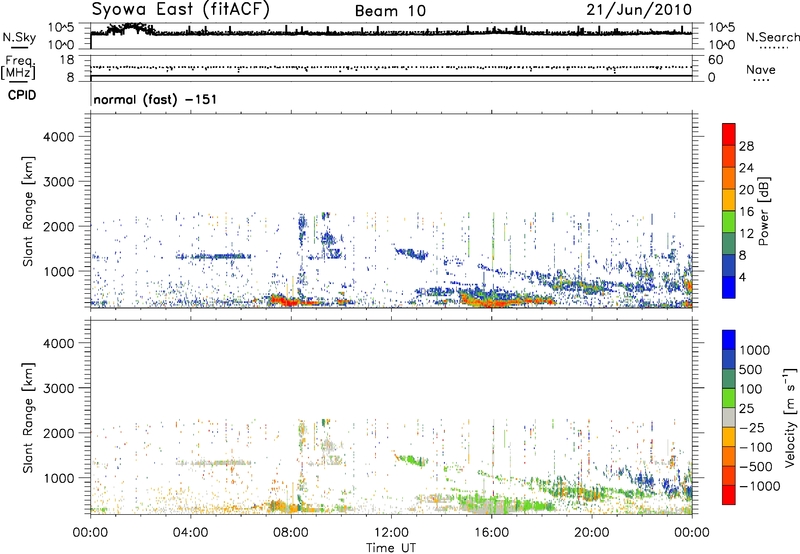
Task: Click the '-100' tick on Velocity colorbar
Action: [756, 447]
